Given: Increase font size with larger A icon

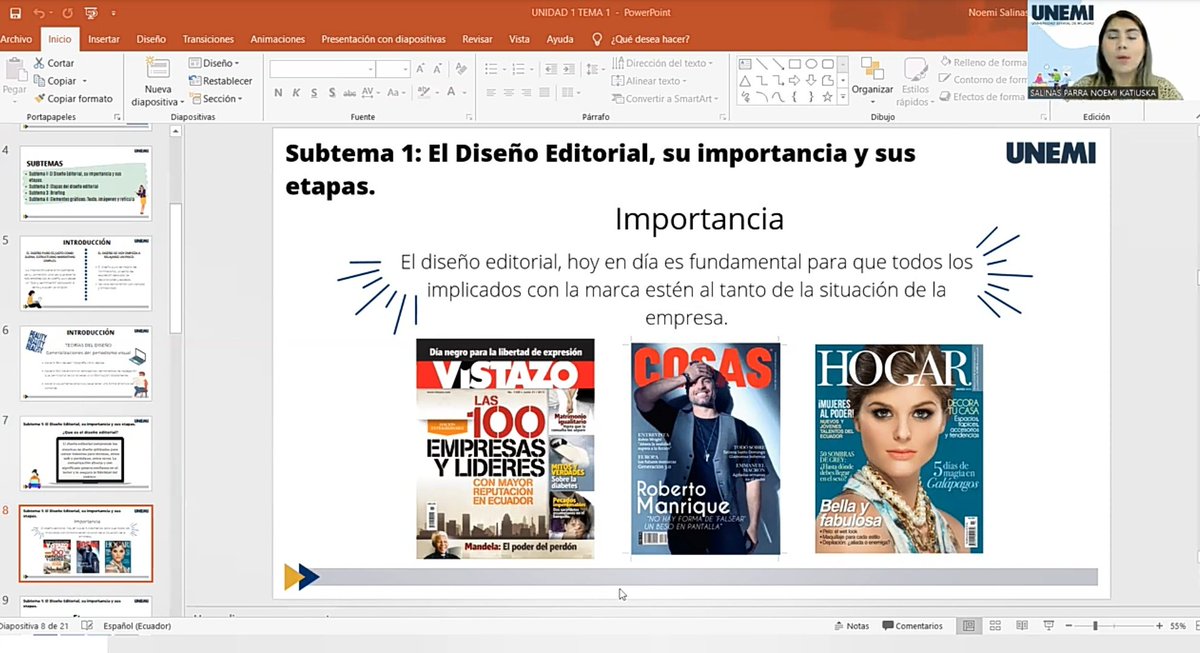Looking at the screenshot, I should [422, 69].
